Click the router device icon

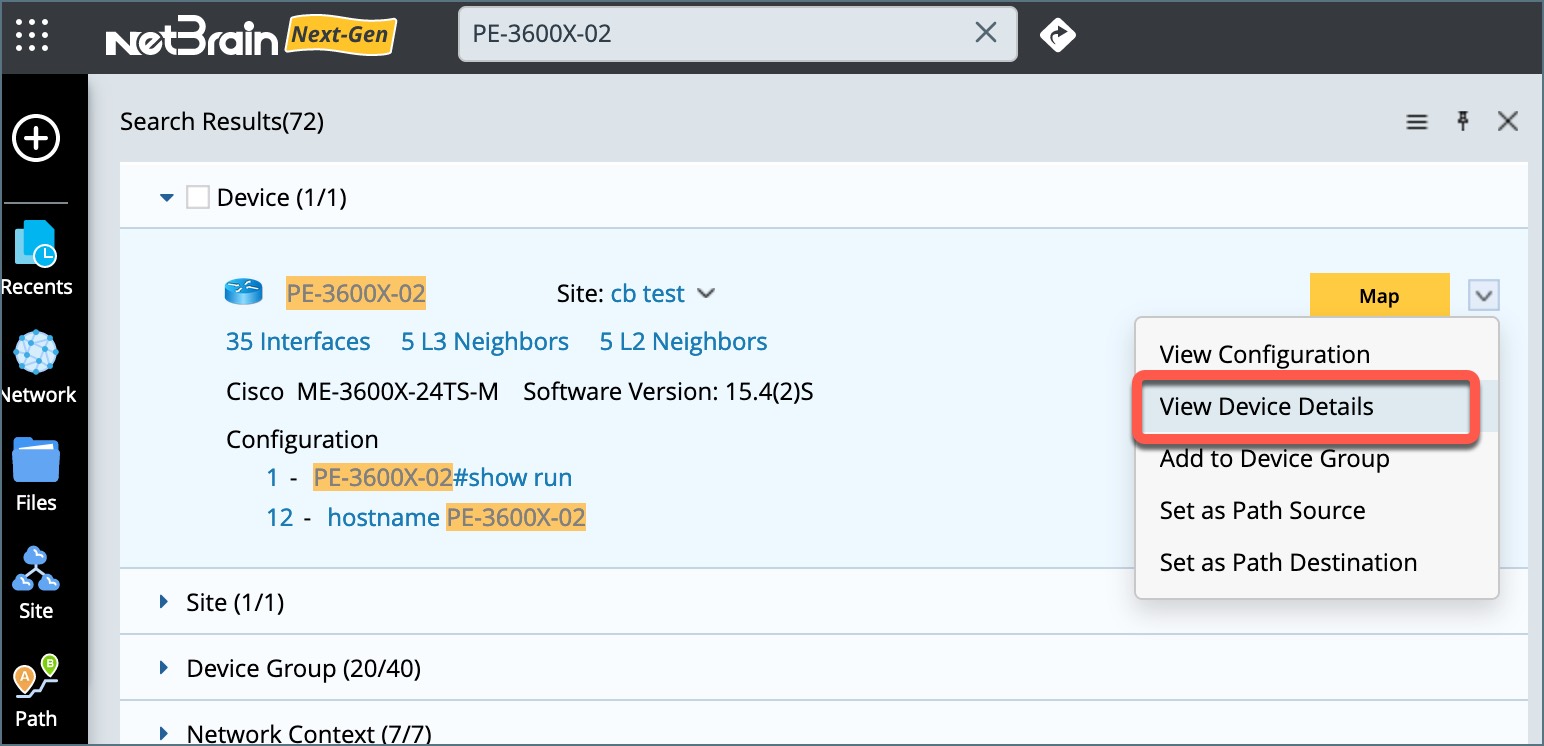point(242,293)
